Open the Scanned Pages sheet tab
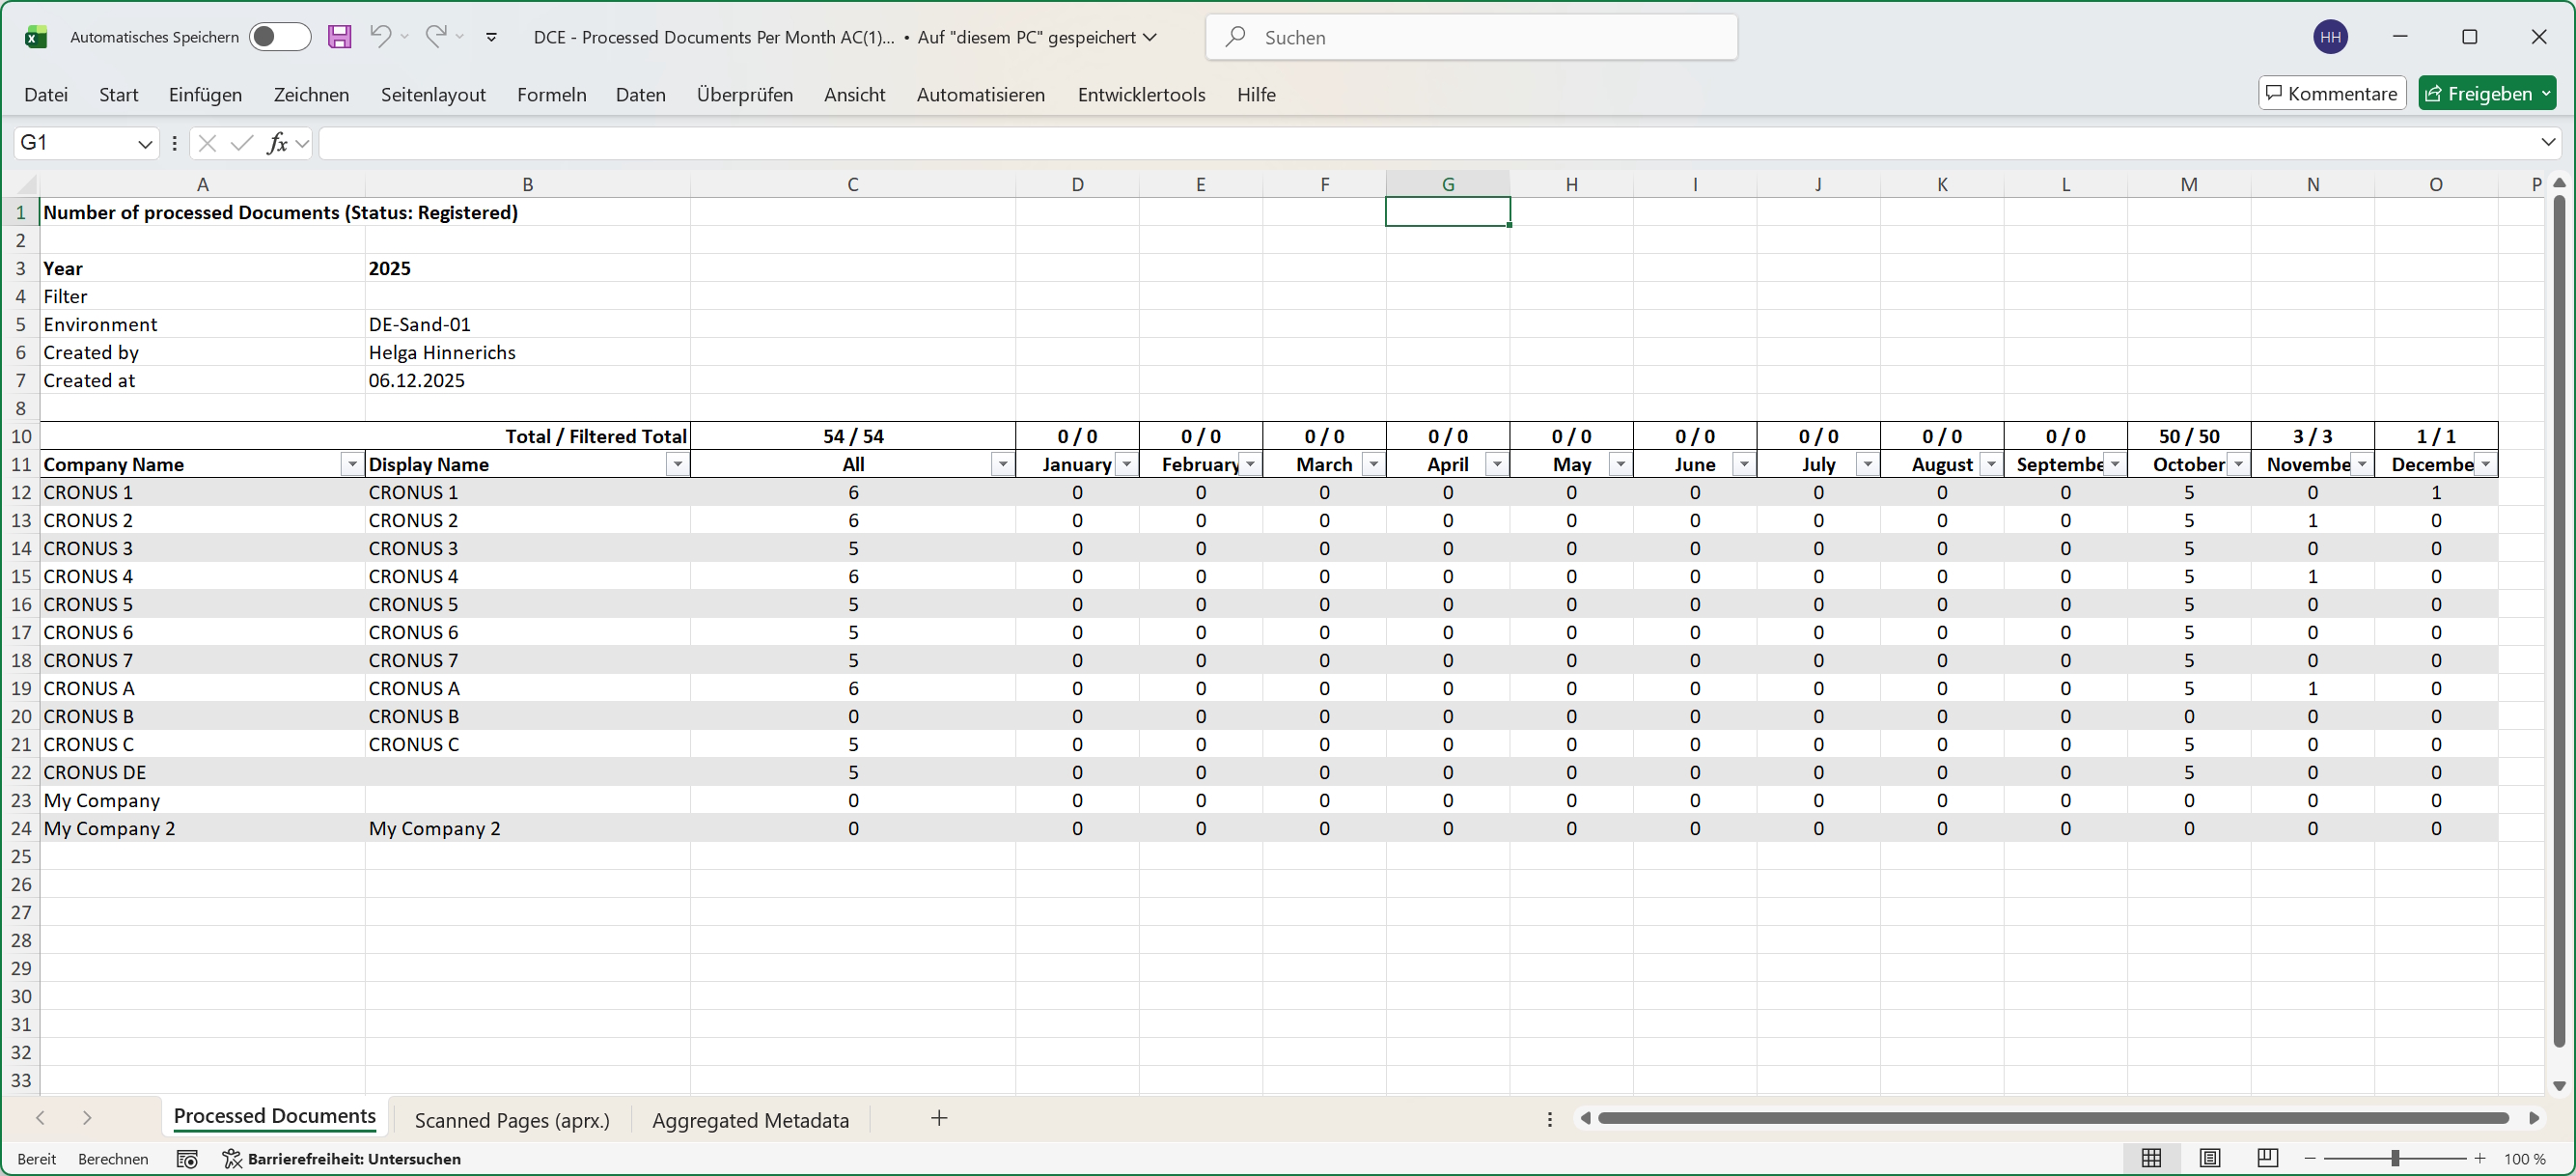Screen dimensions: 2576x1176 pos(513,1120)
